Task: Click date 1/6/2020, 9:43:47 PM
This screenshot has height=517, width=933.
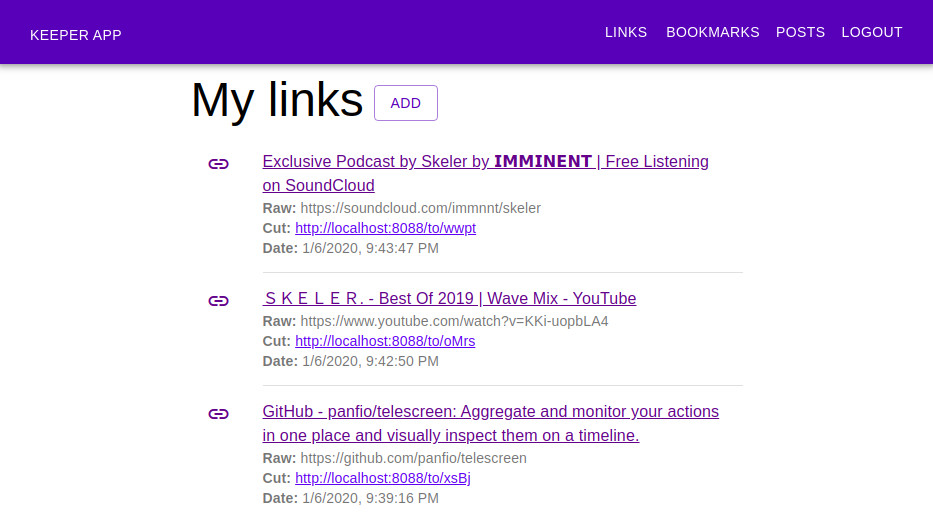Action: tap(370, 248)
